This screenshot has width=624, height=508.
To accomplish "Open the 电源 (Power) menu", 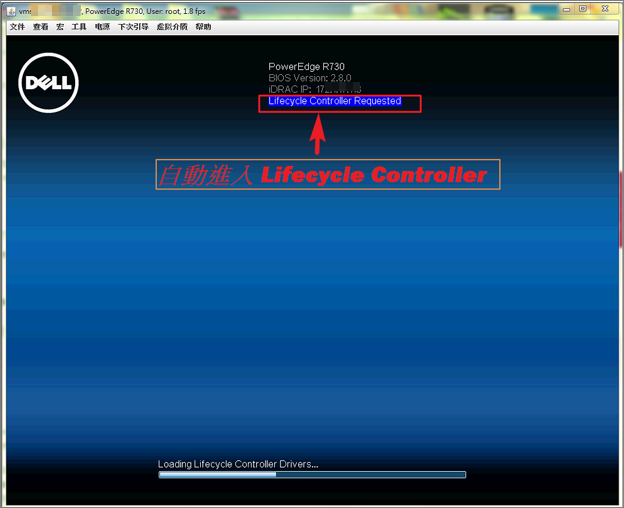I will (x=102, y=27).
